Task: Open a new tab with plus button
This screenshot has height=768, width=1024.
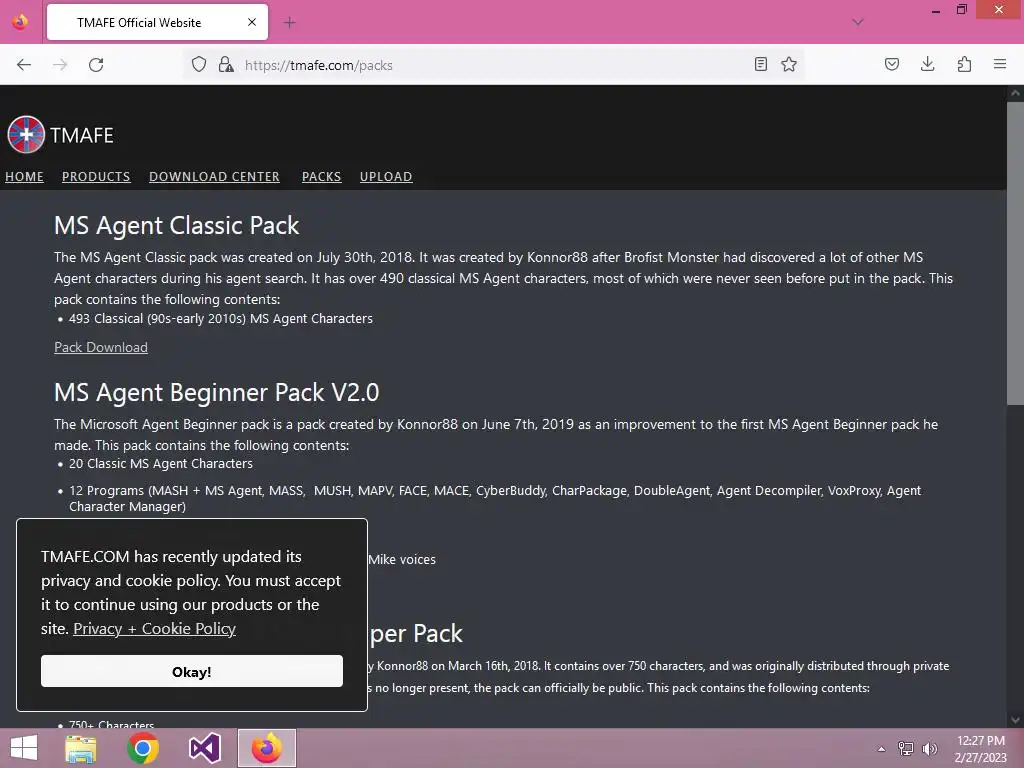Action: point(289,23)
